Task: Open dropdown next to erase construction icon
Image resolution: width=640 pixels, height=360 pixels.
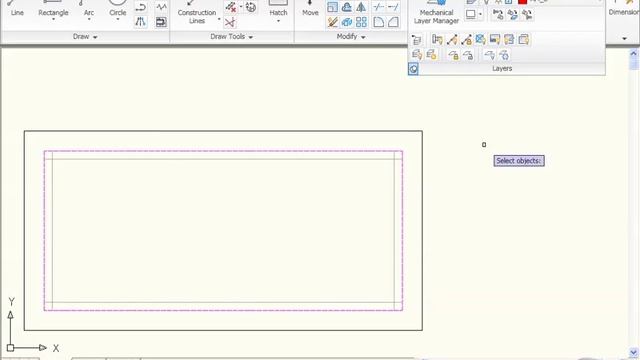Action: (x=241, y=7)
